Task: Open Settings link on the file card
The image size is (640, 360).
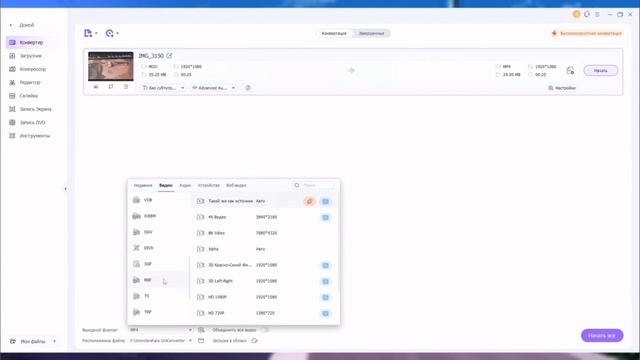Action: [x=562, y=88]
